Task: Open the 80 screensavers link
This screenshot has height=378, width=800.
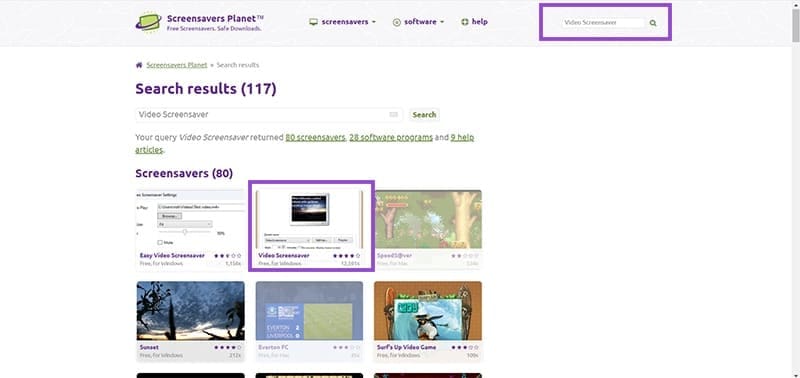Action: (315, 138)
